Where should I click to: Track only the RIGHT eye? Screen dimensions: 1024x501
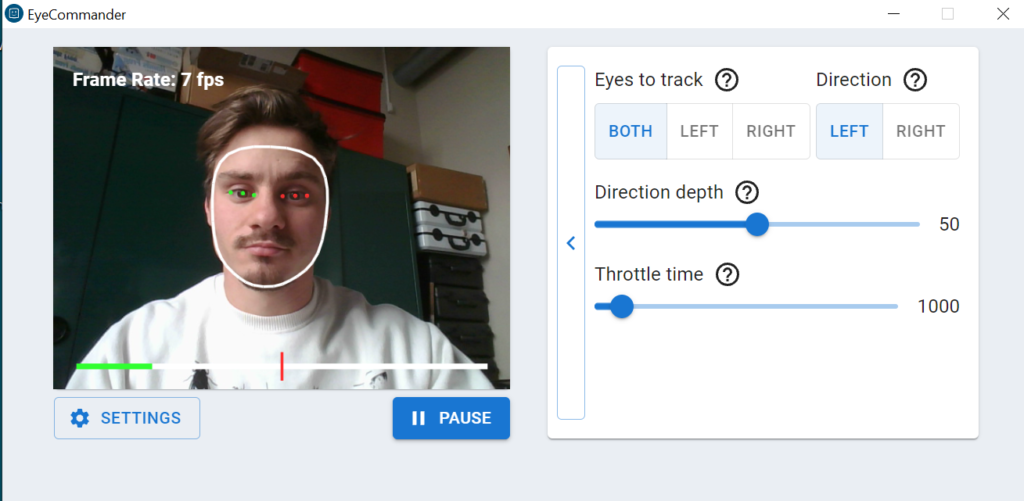pyautogui.click(x=771, y=131)
